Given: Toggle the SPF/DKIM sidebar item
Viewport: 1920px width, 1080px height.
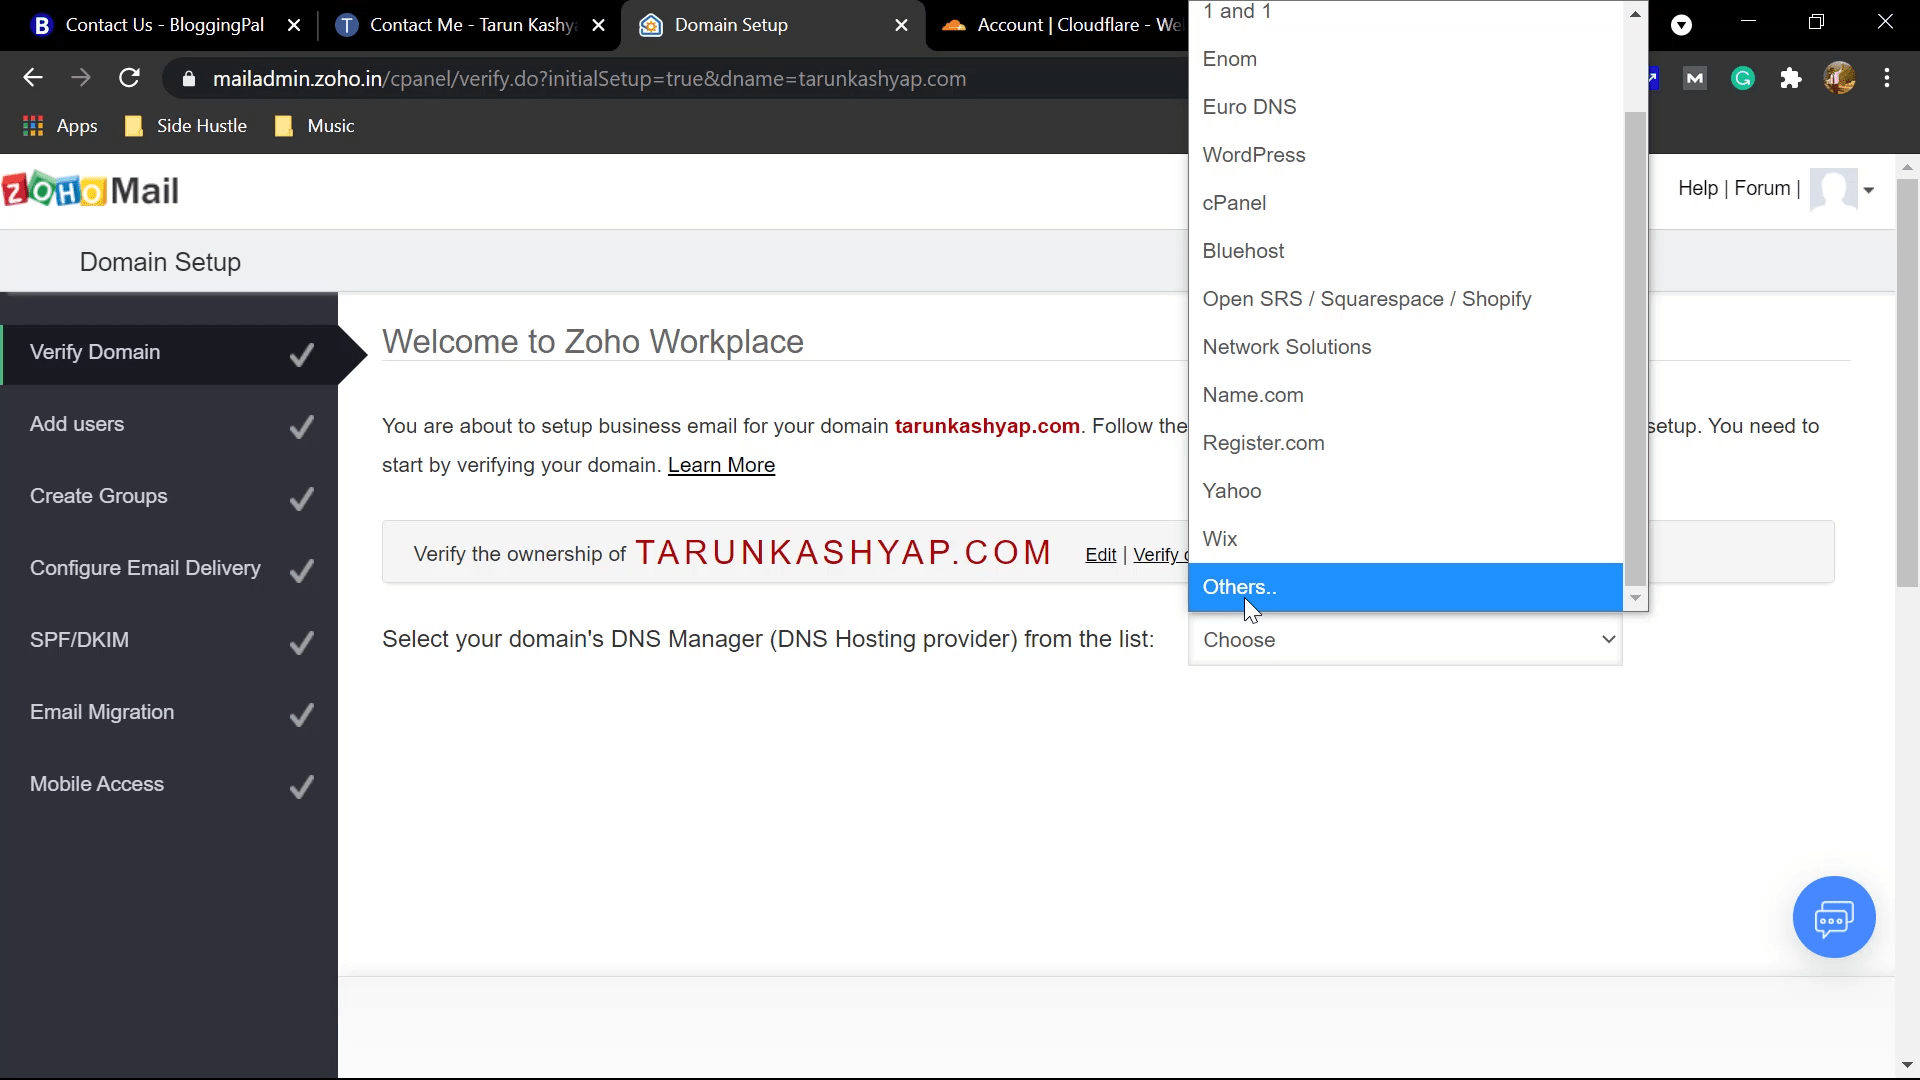Looking at the screenshot, I should [x=79, y=640].
